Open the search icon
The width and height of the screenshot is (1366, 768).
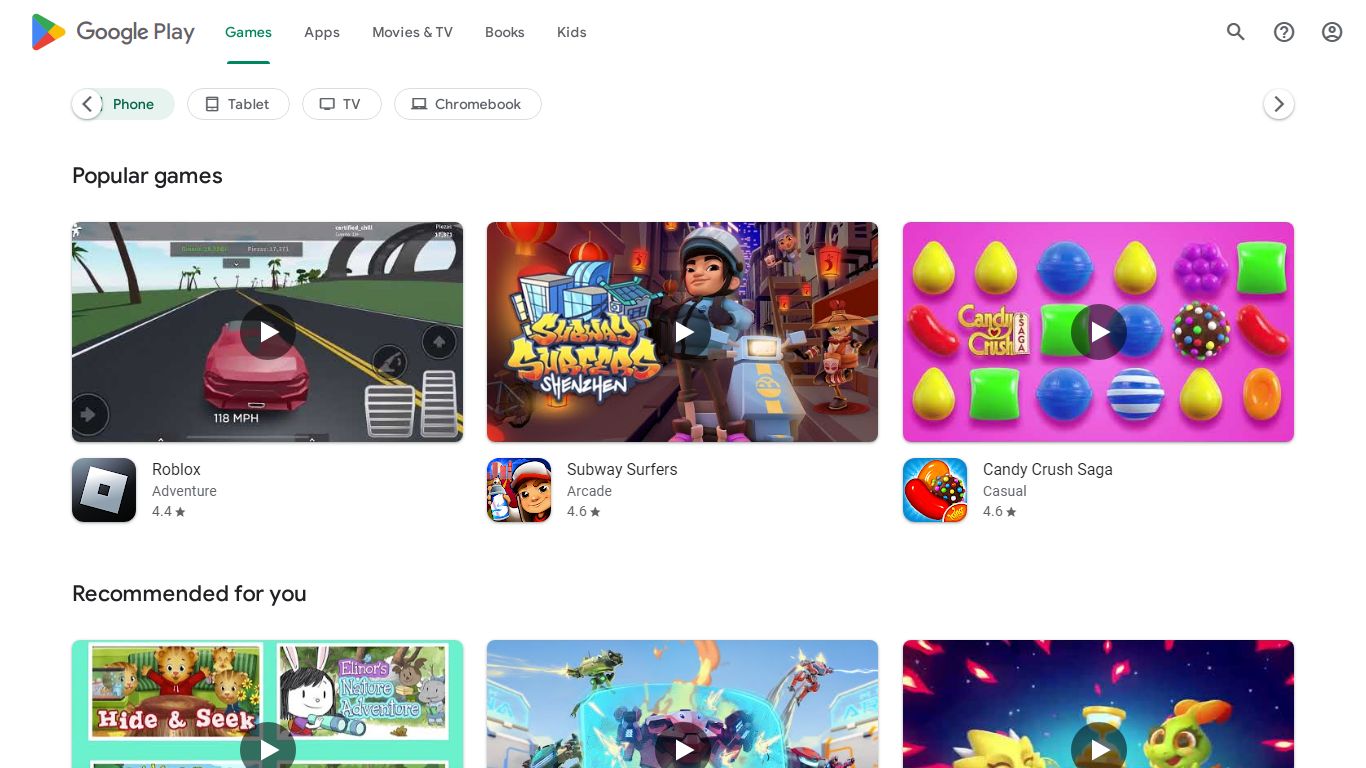pos(1236,32)
